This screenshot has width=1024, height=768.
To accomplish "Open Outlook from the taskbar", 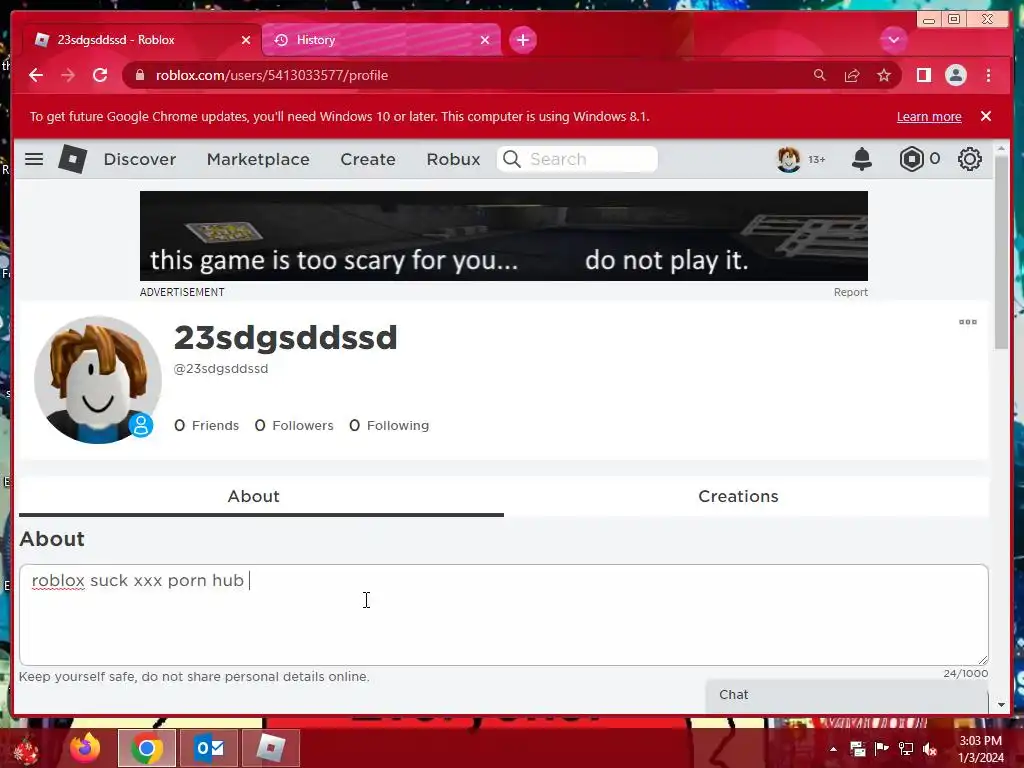I will click(x=209, y=748).
